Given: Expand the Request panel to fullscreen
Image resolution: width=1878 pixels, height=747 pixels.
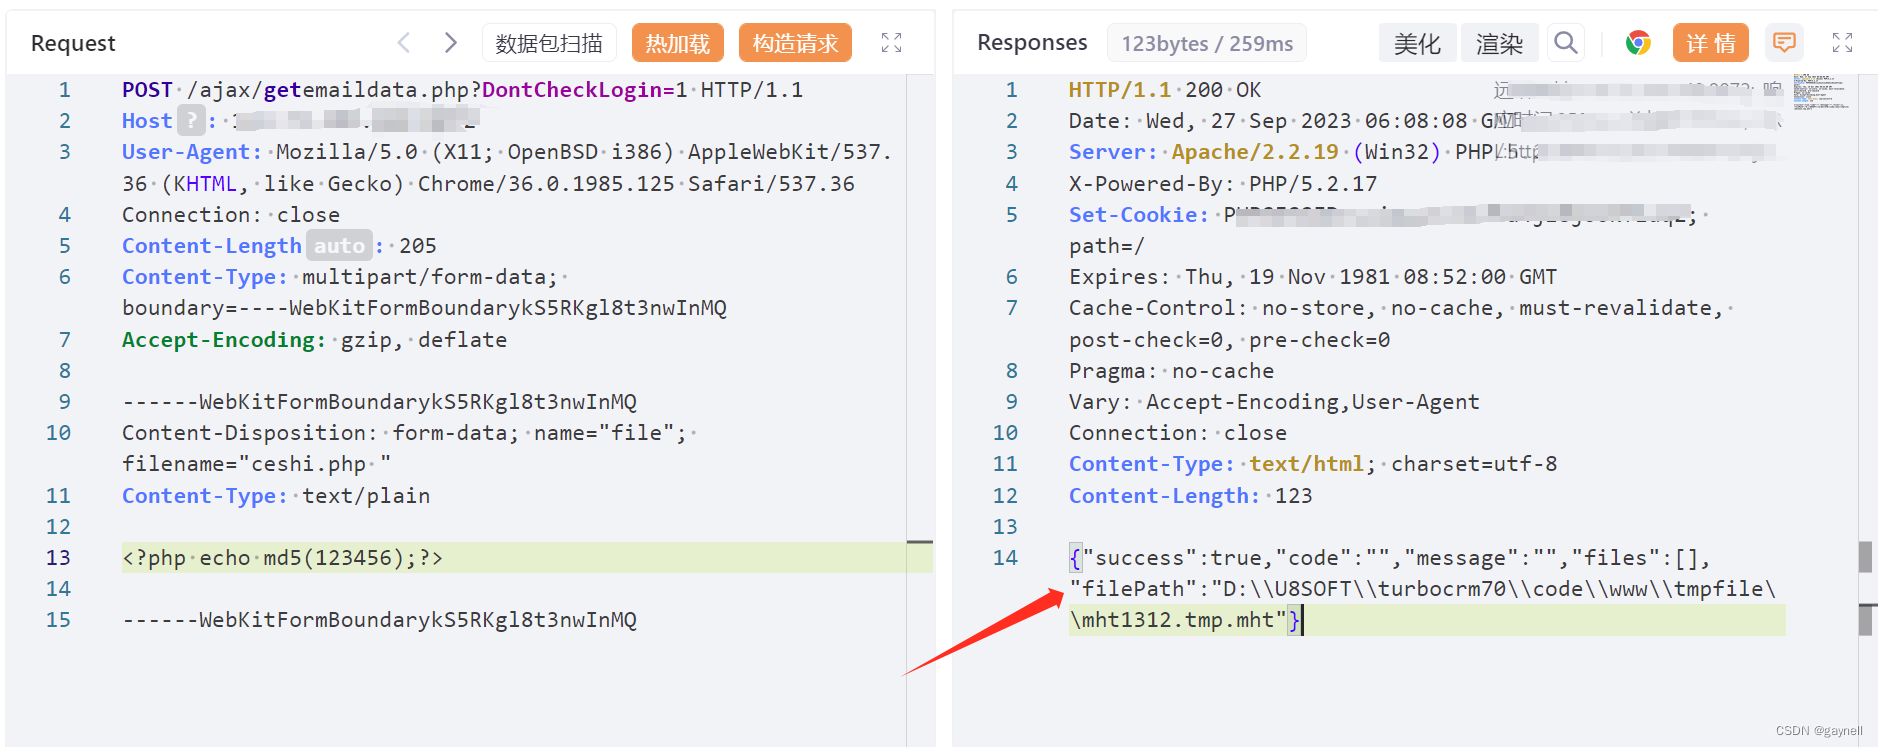Looking at the screenshot, I should (x=891, y=42).
